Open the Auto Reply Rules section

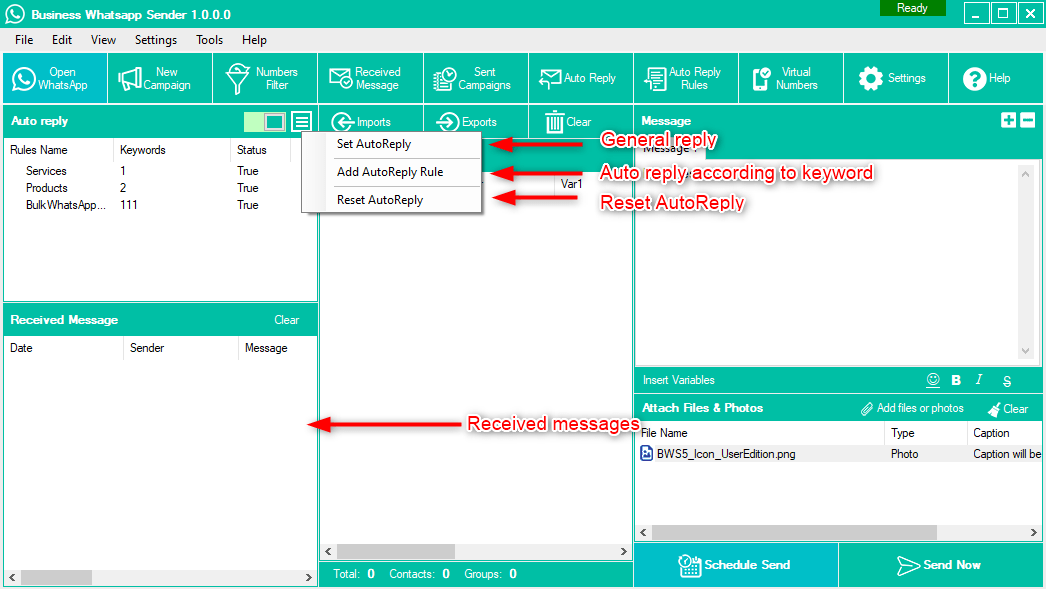[x=685, y=78]
